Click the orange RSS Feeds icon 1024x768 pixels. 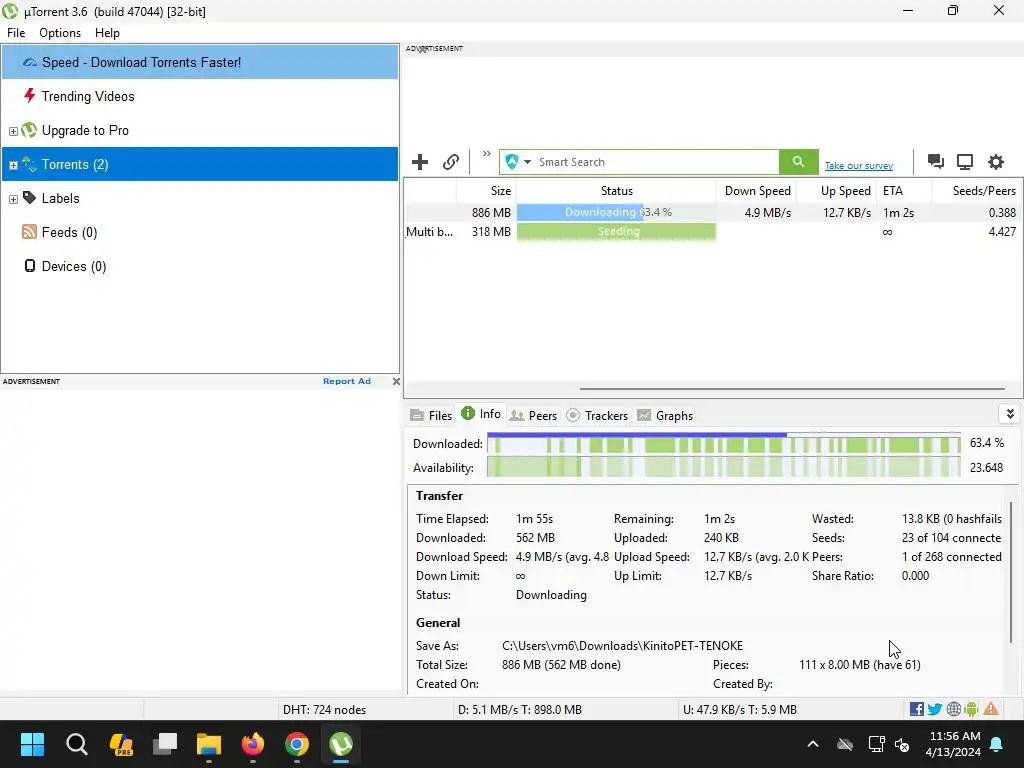tap(29, 232)
